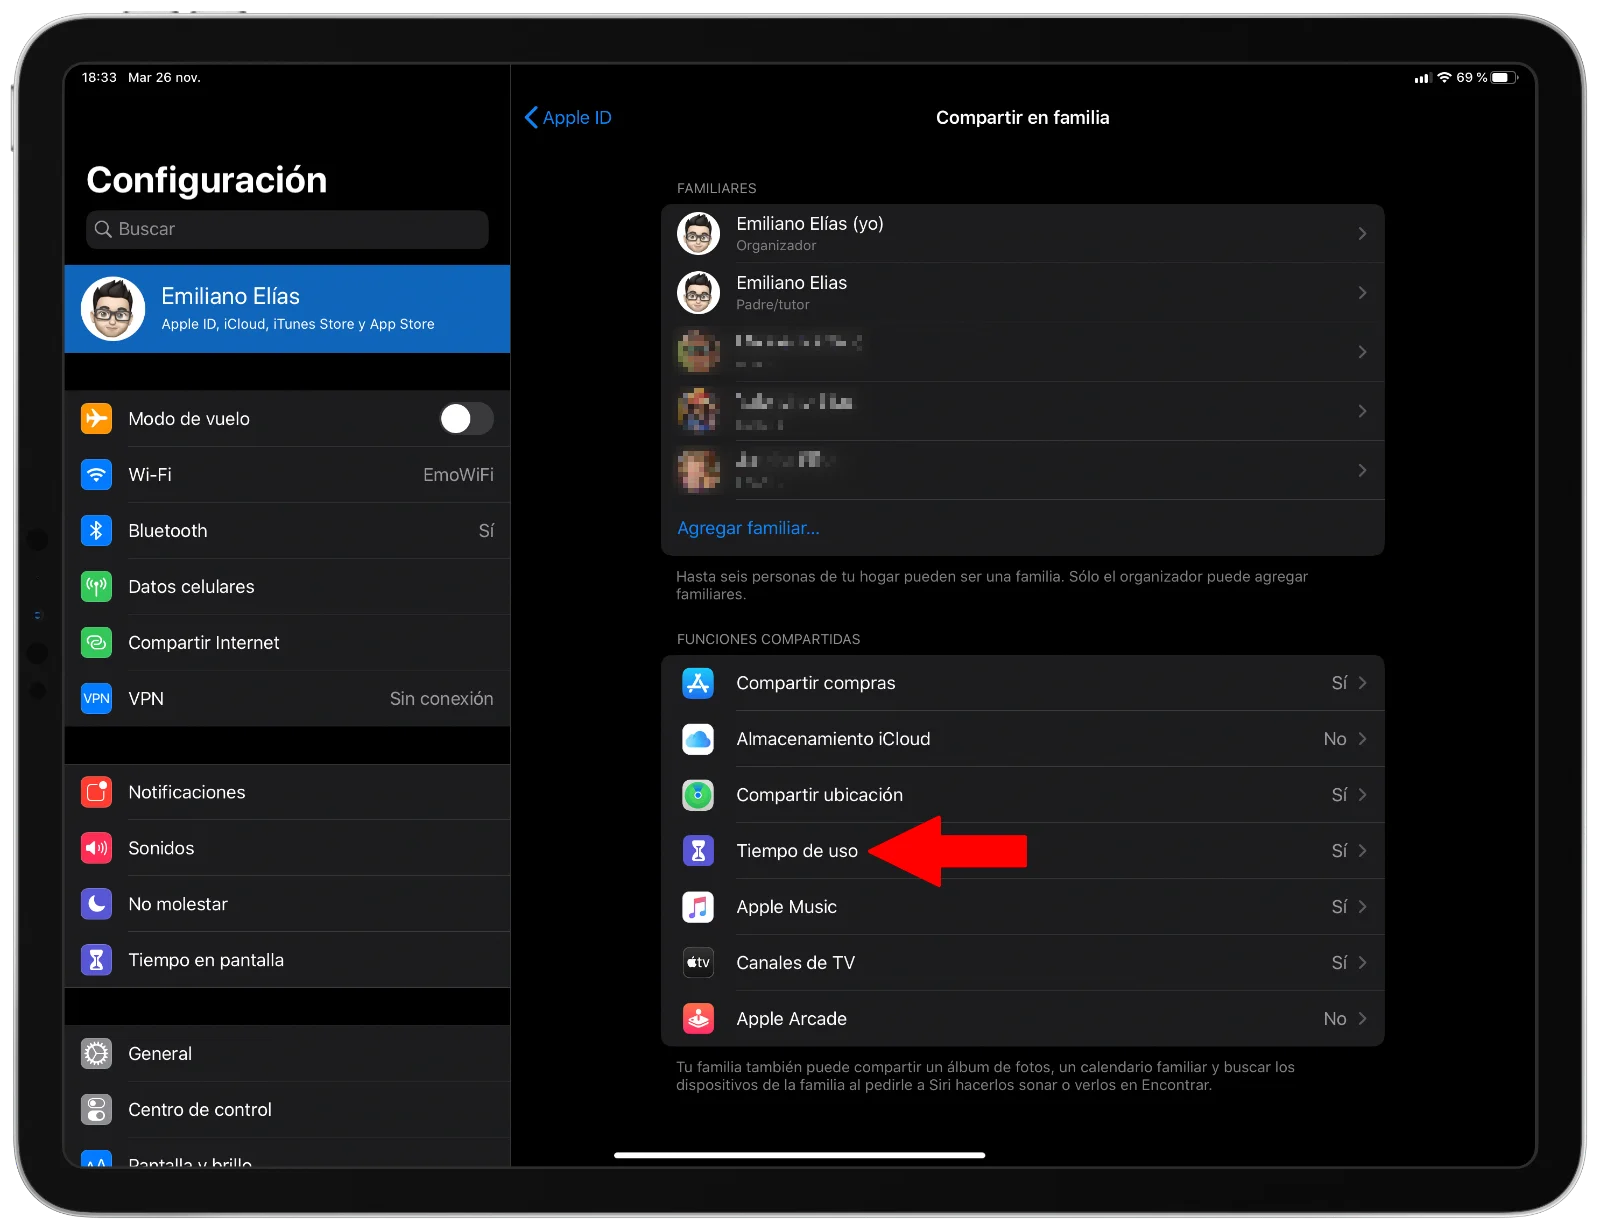
Task: Tap the No value for Almacenamiento iCloud
Action: (1335, 739)
